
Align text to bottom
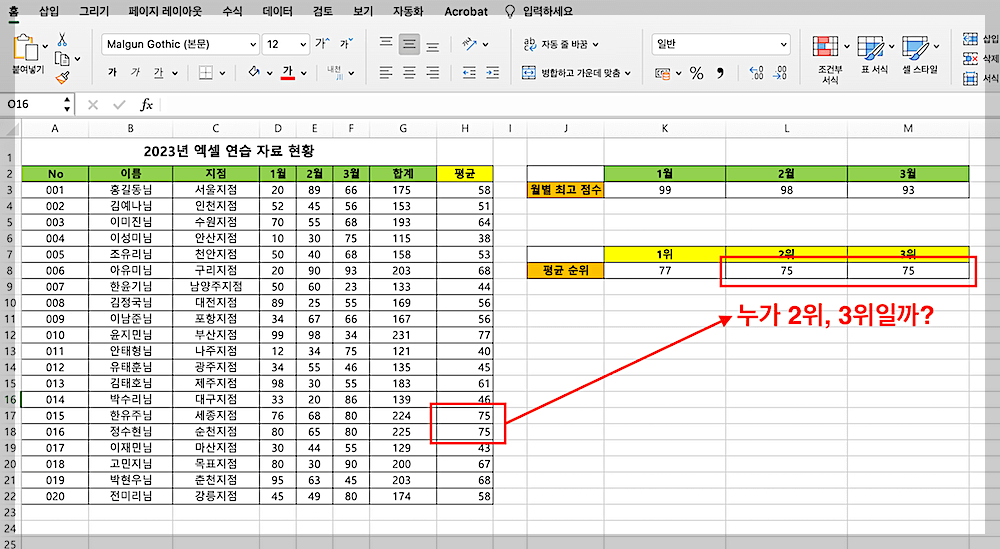click(x=432, y=45)
